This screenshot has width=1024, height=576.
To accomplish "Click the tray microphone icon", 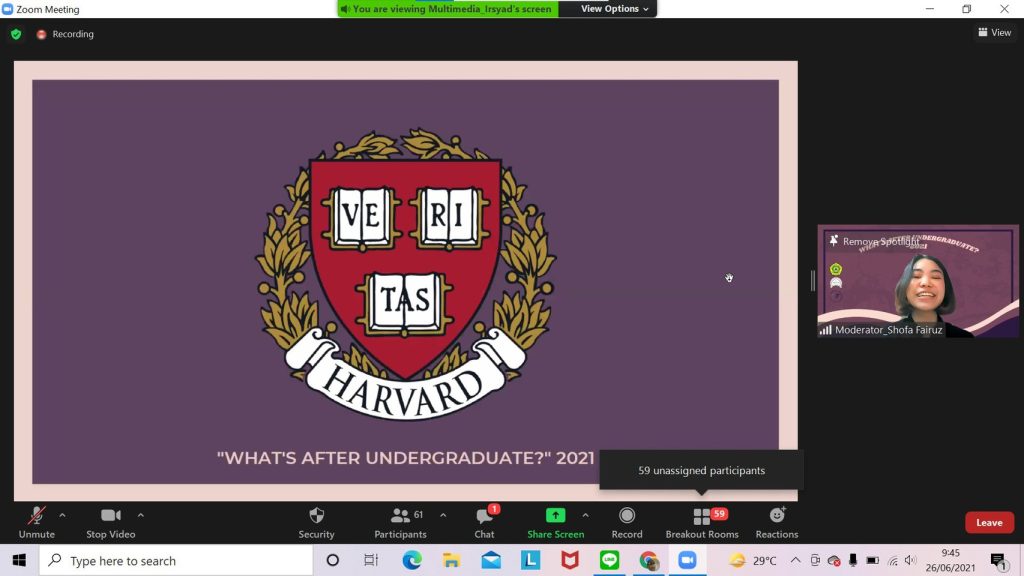I will [x=853, y=560].
